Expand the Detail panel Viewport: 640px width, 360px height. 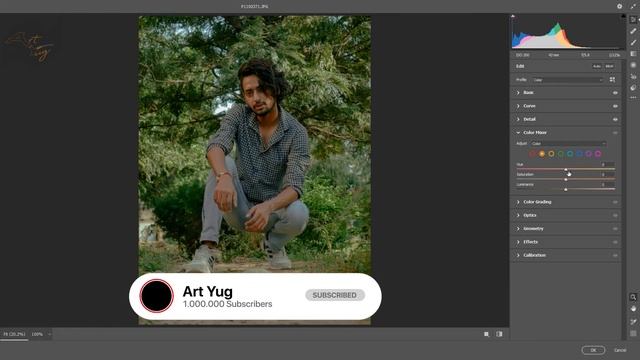518,119
